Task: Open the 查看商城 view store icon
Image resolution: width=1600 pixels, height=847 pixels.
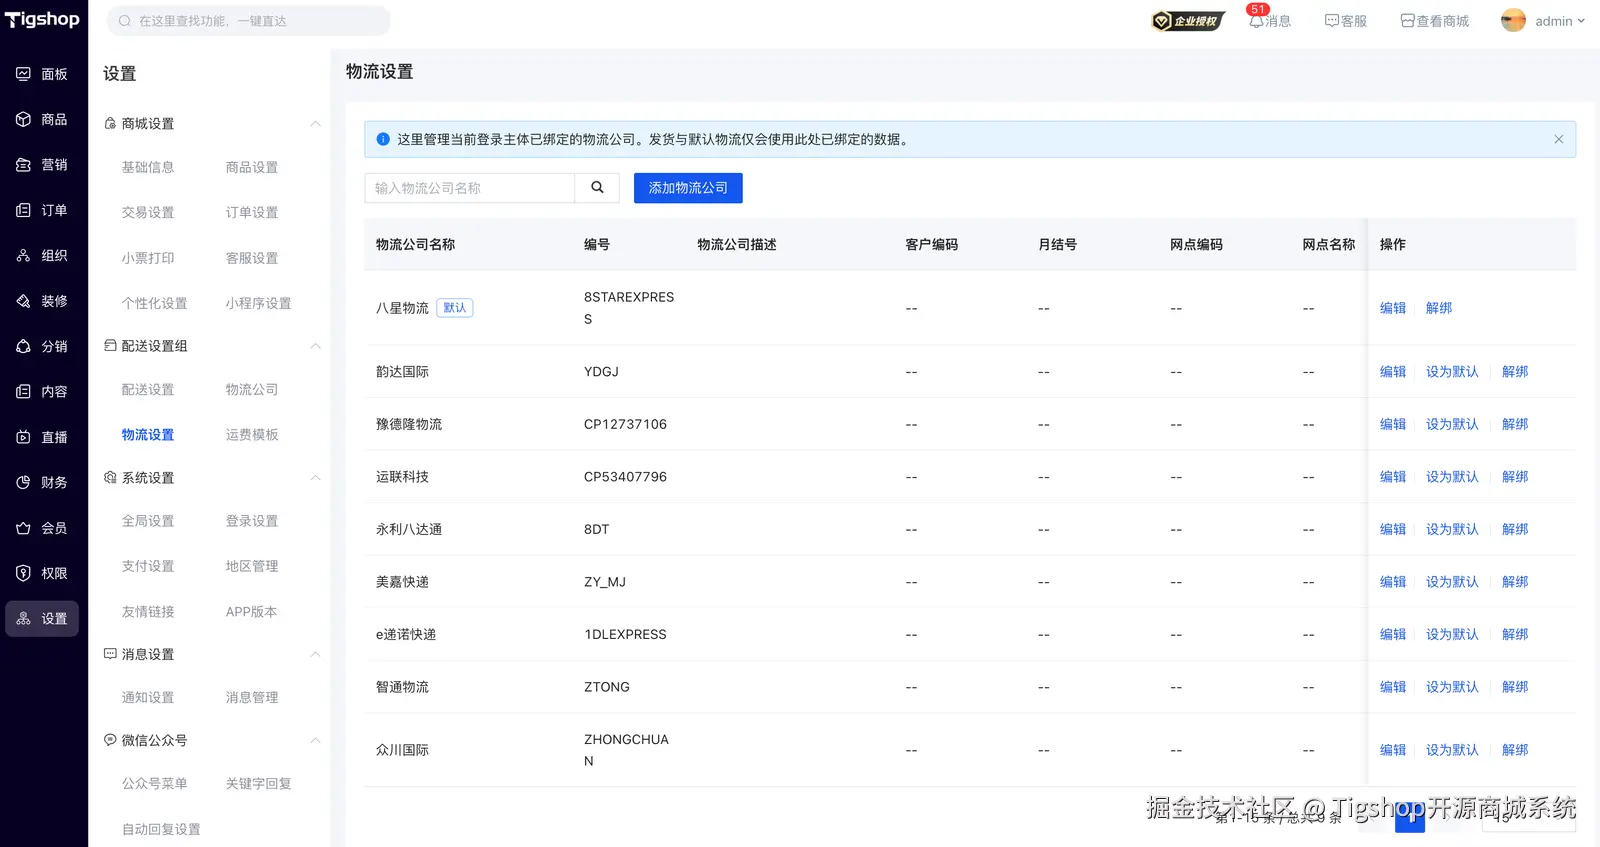Action: pyautogui.click(x=1407, y=21)
